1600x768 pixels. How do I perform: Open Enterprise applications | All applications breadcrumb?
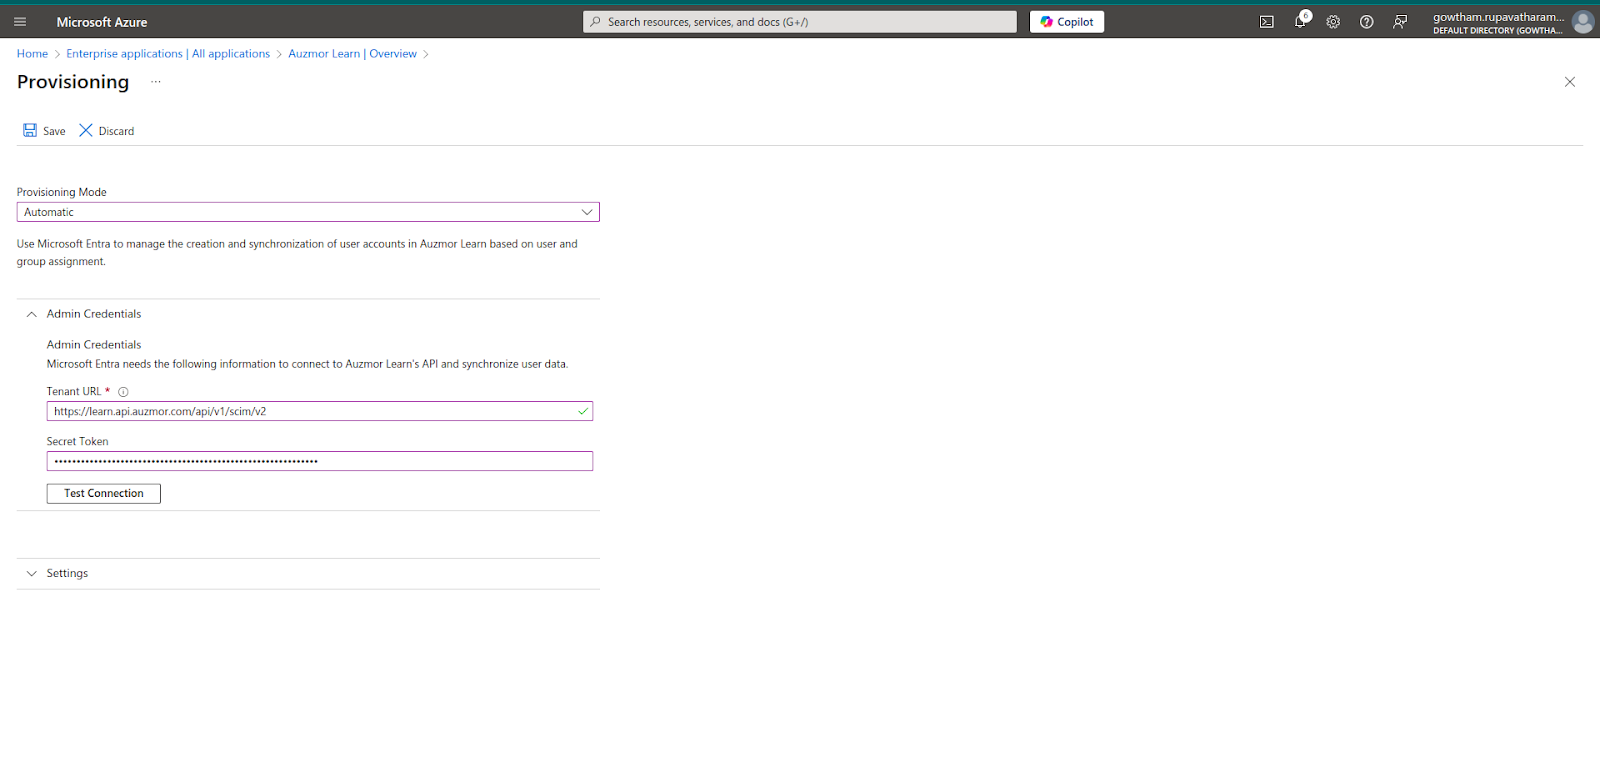[x=168, y=54]
